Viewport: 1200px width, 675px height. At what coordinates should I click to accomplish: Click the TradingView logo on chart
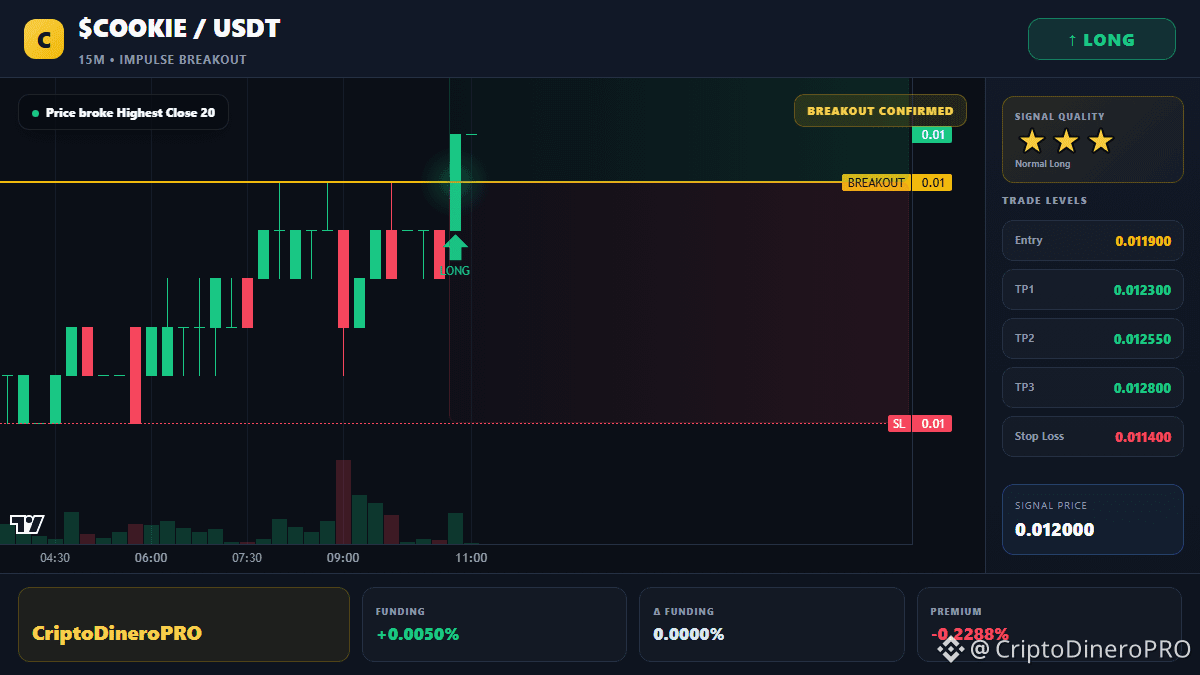tap(27, 524)
